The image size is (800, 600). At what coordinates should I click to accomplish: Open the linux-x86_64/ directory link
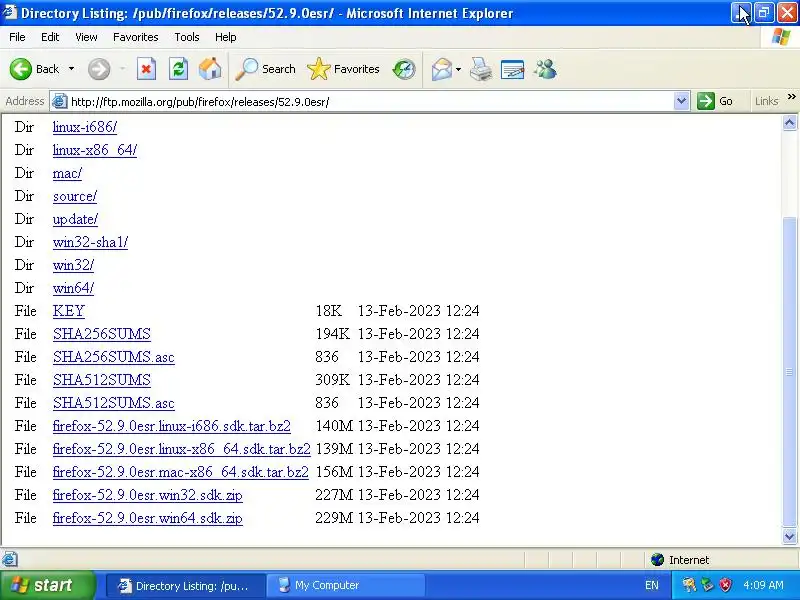point(95,150)
